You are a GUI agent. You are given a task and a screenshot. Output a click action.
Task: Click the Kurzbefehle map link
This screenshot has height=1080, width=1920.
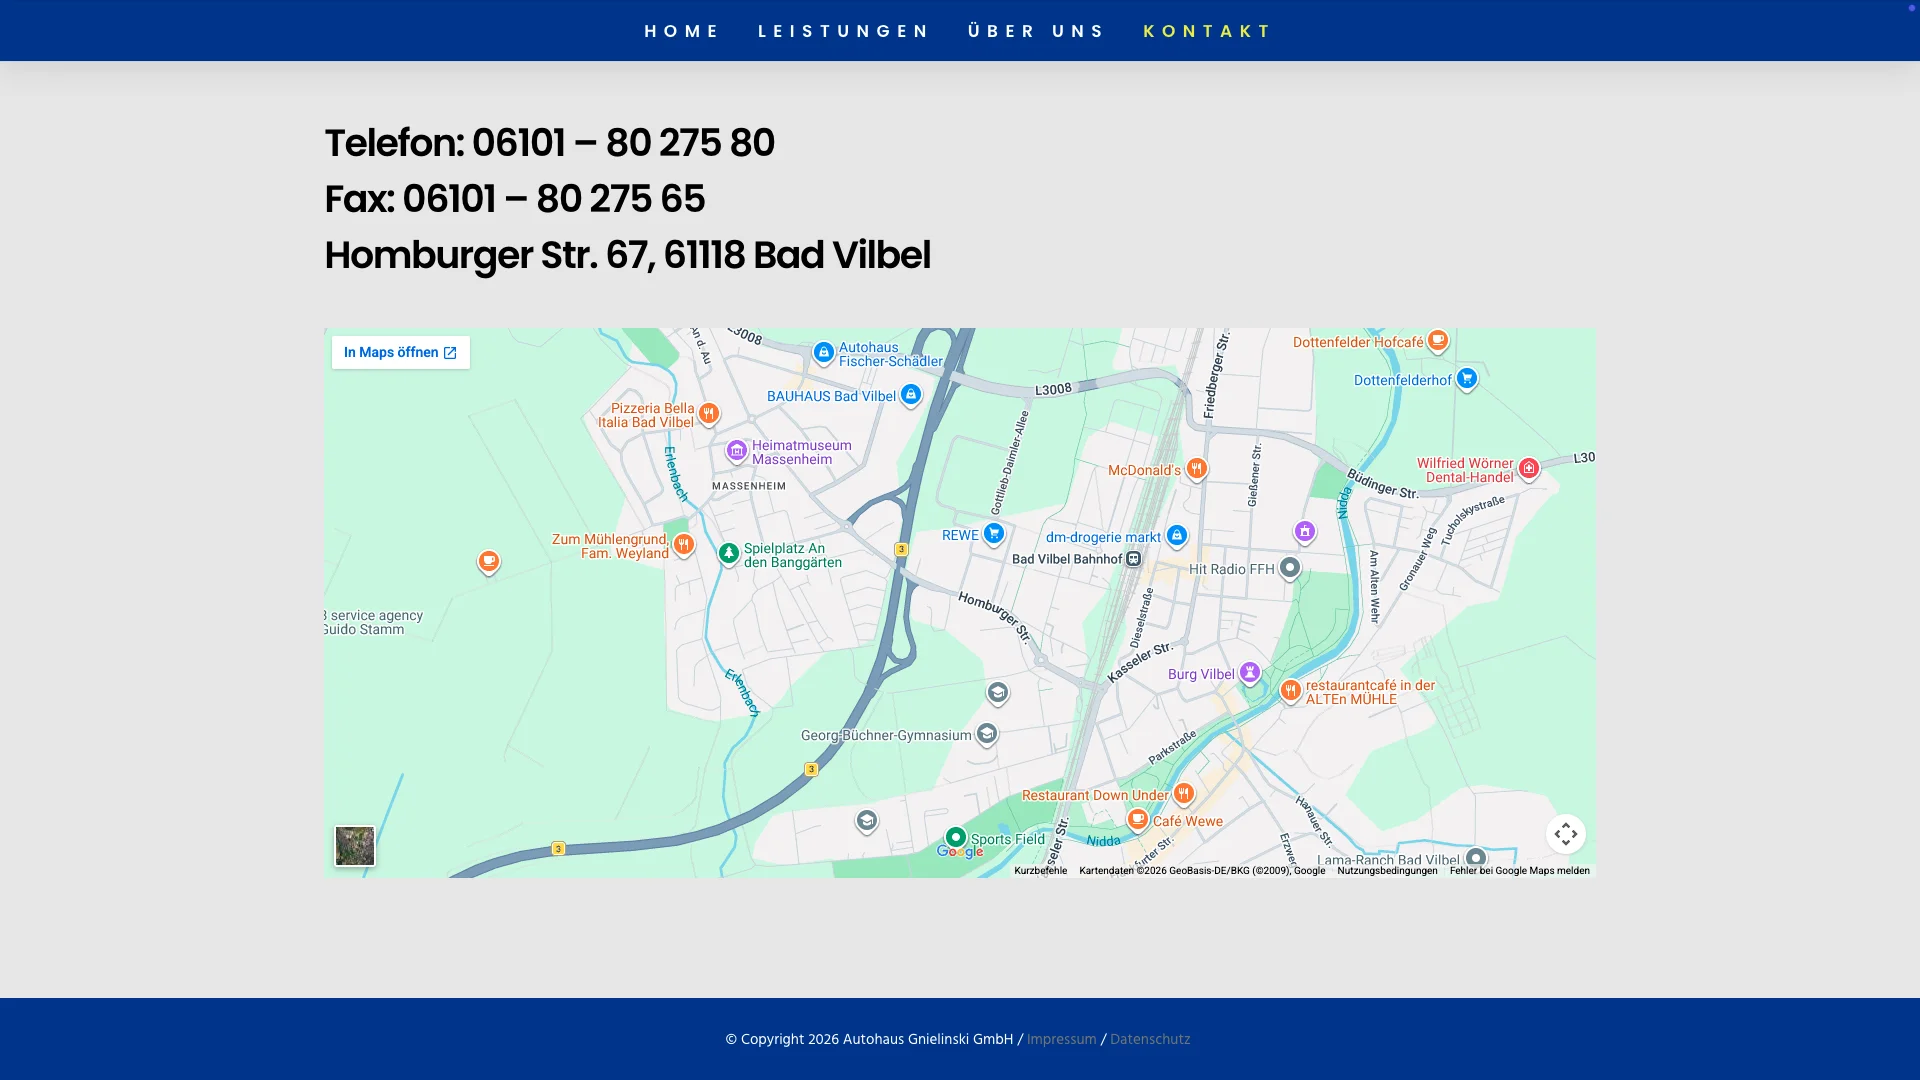click(x=1040, y=871)
